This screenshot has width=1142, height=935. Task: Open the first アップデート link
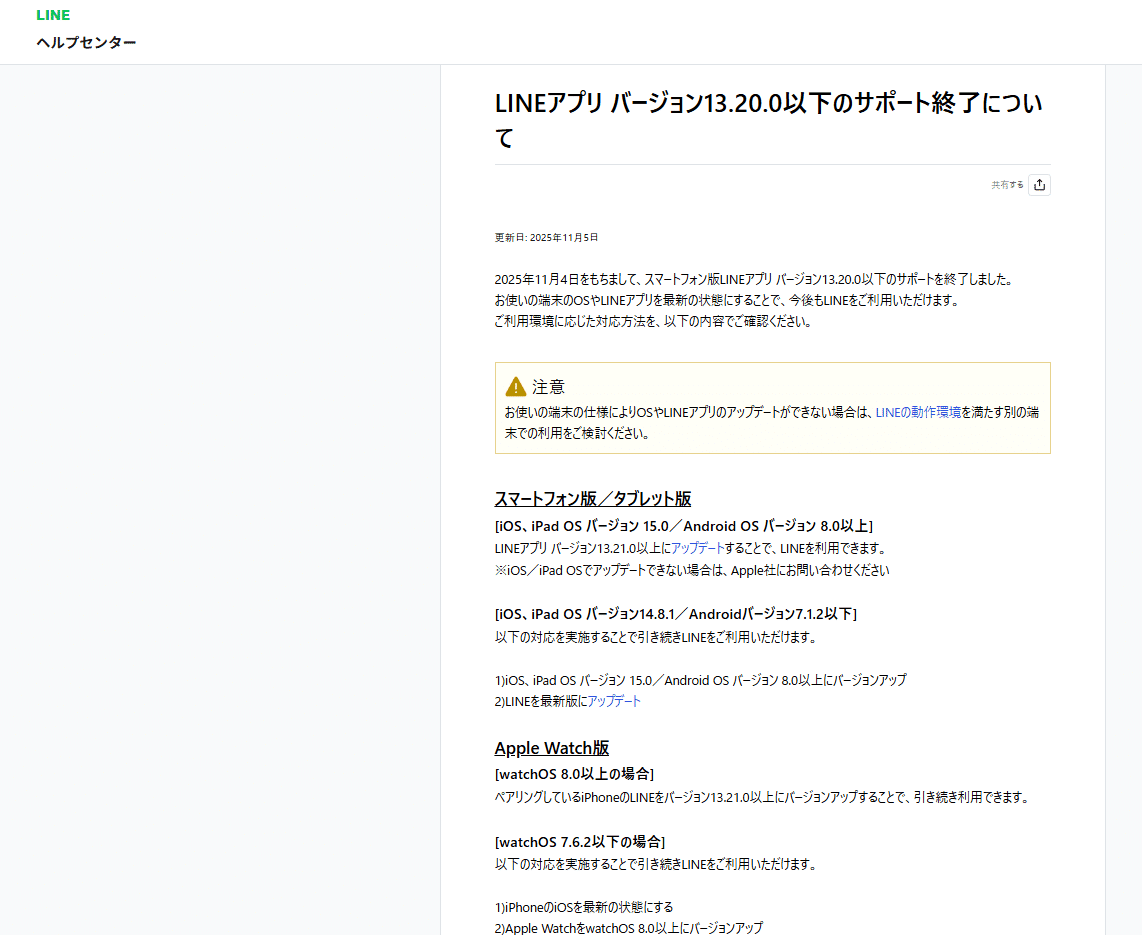(x=700, y=547)
